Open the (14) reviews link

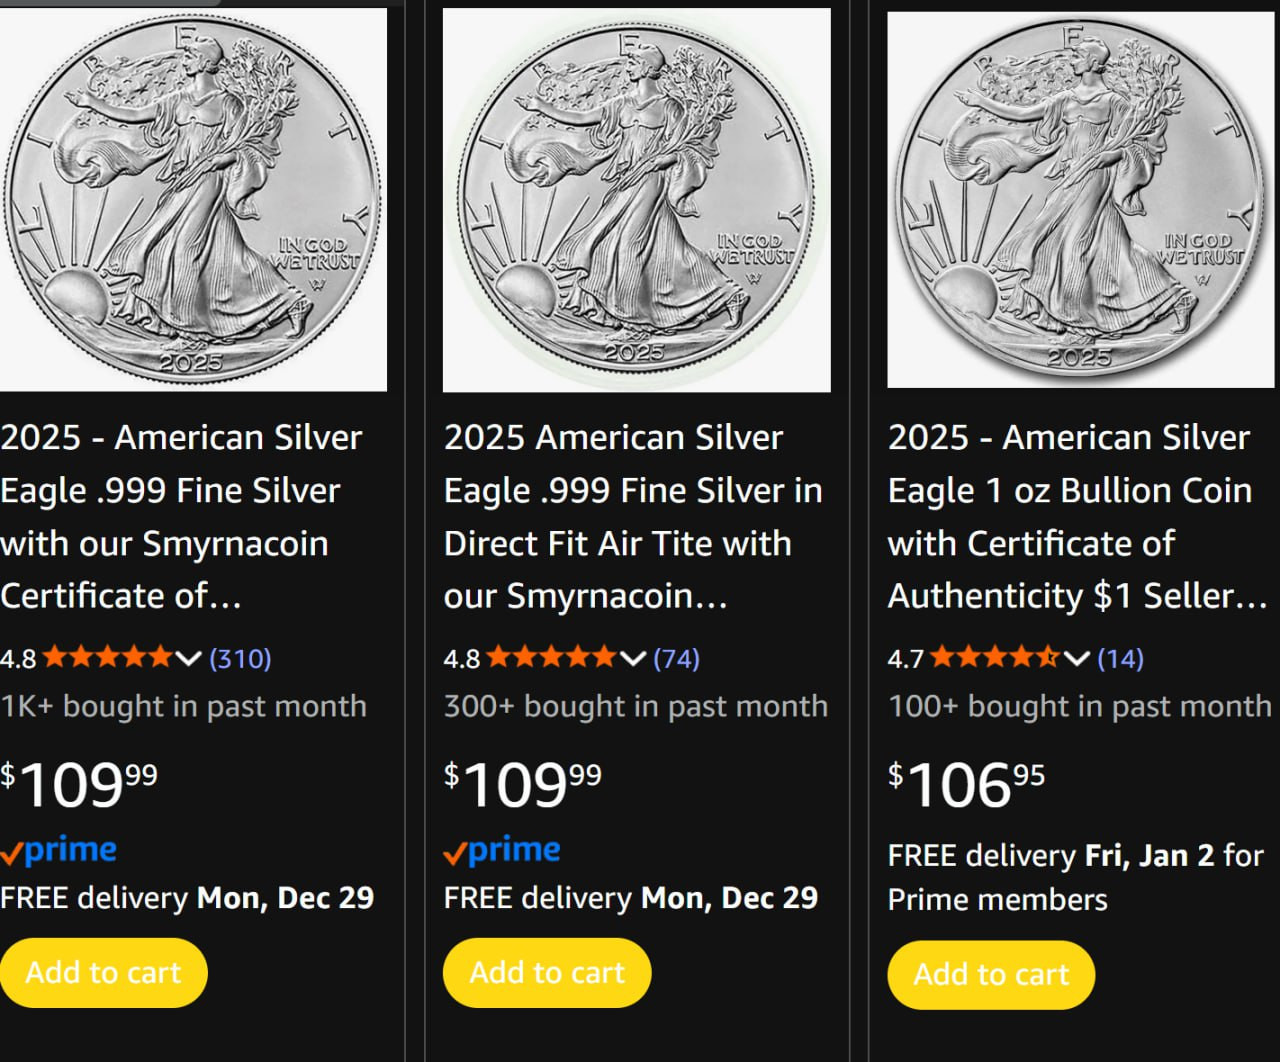(x=1120, y=658)
